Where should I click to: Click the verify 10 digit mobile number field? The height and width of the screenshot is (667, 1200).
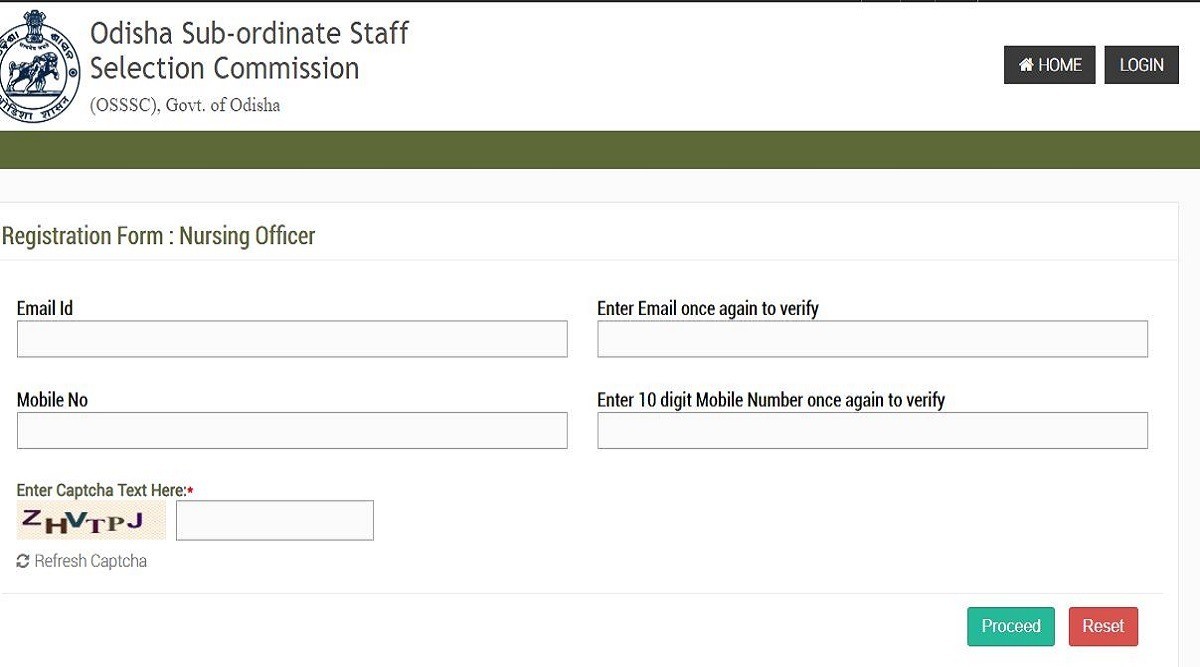click(872, 431)
